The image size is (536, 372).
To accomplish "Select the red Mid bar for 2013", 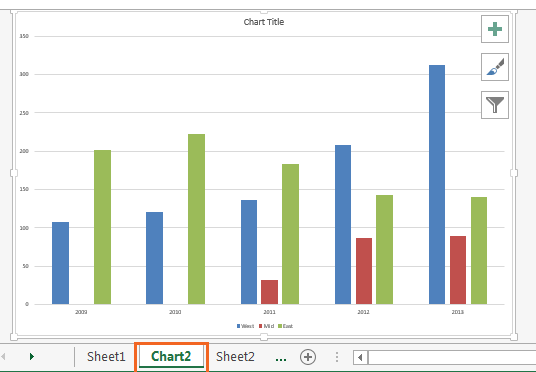I will (458, 270).
